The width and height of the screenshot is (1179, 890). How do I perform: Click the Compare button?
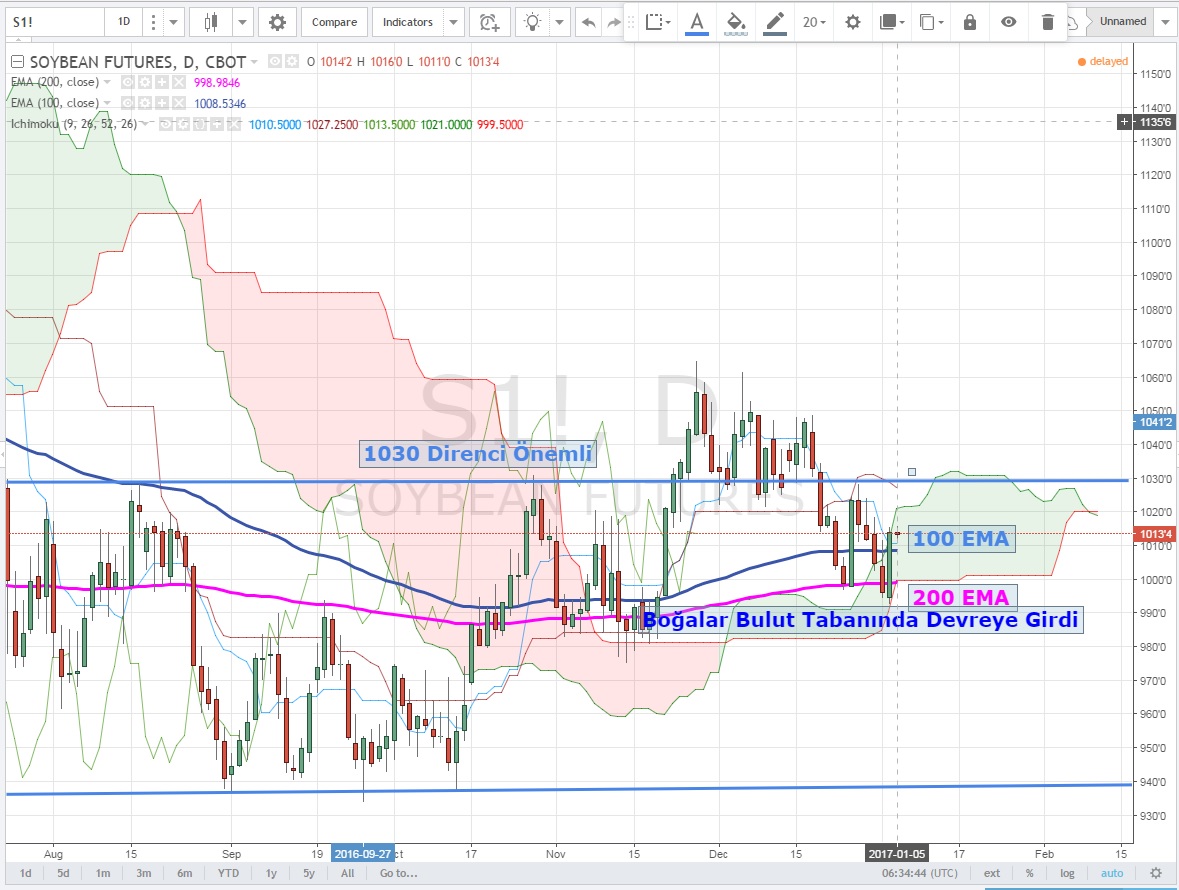[333, 21]
